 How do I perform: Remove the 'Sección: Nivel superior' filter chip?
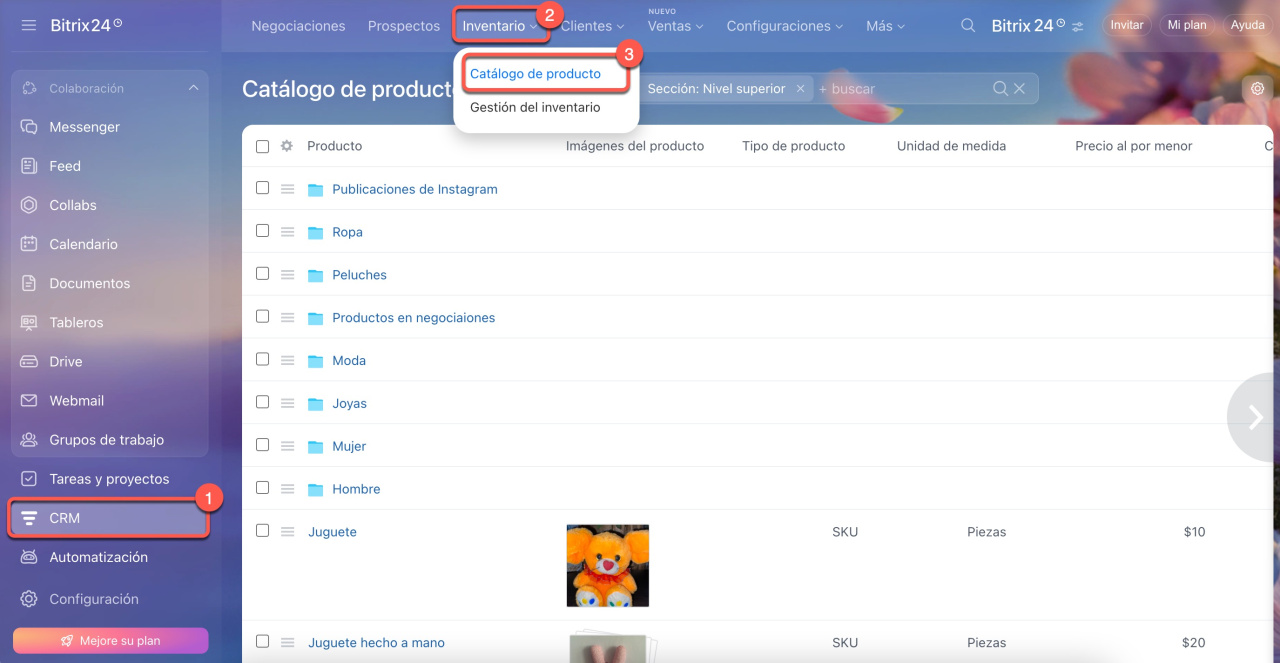(x=800, y=89)
